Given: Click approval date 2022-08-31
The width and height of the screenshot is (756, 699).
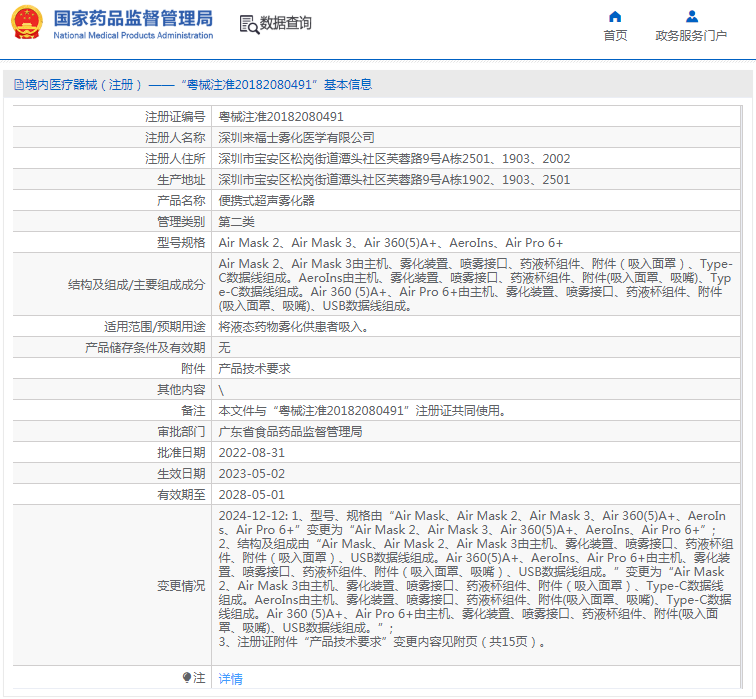Looking at the screenshot, I should pos(252,453).
